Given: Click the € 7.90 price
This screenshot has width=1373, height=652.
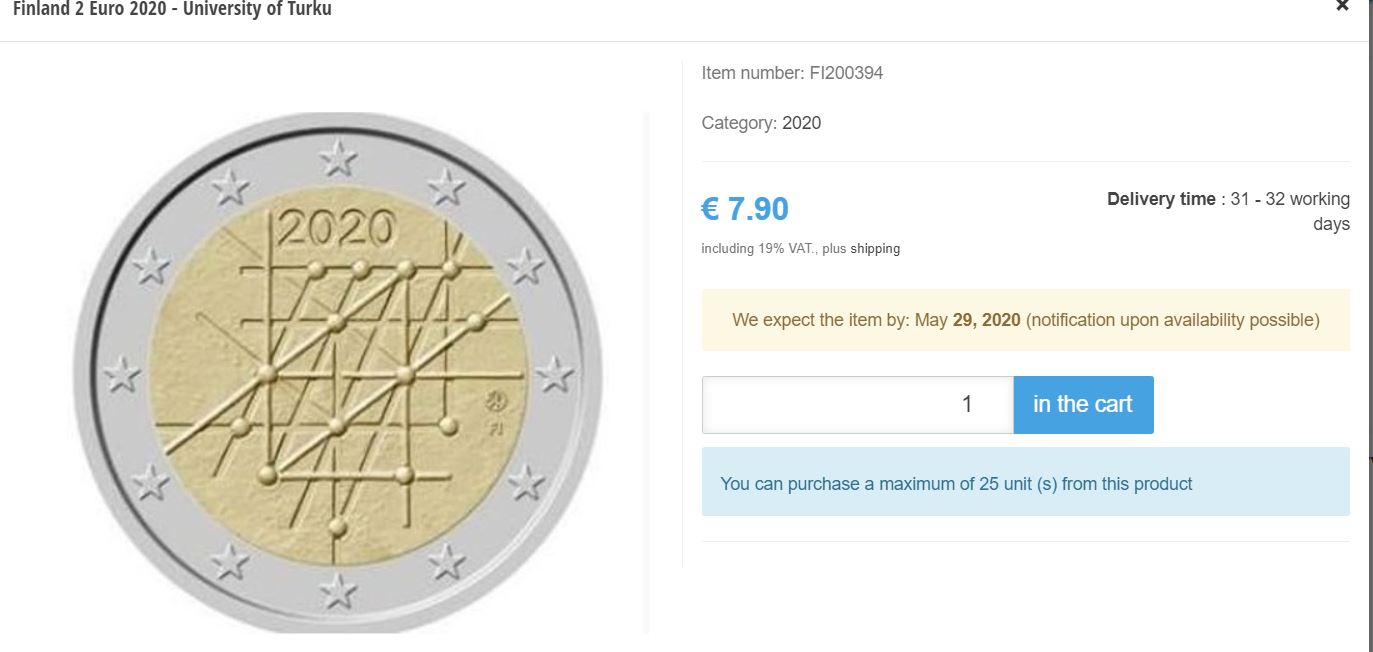Looking at the screenshot, I should [x=745, y=209].
